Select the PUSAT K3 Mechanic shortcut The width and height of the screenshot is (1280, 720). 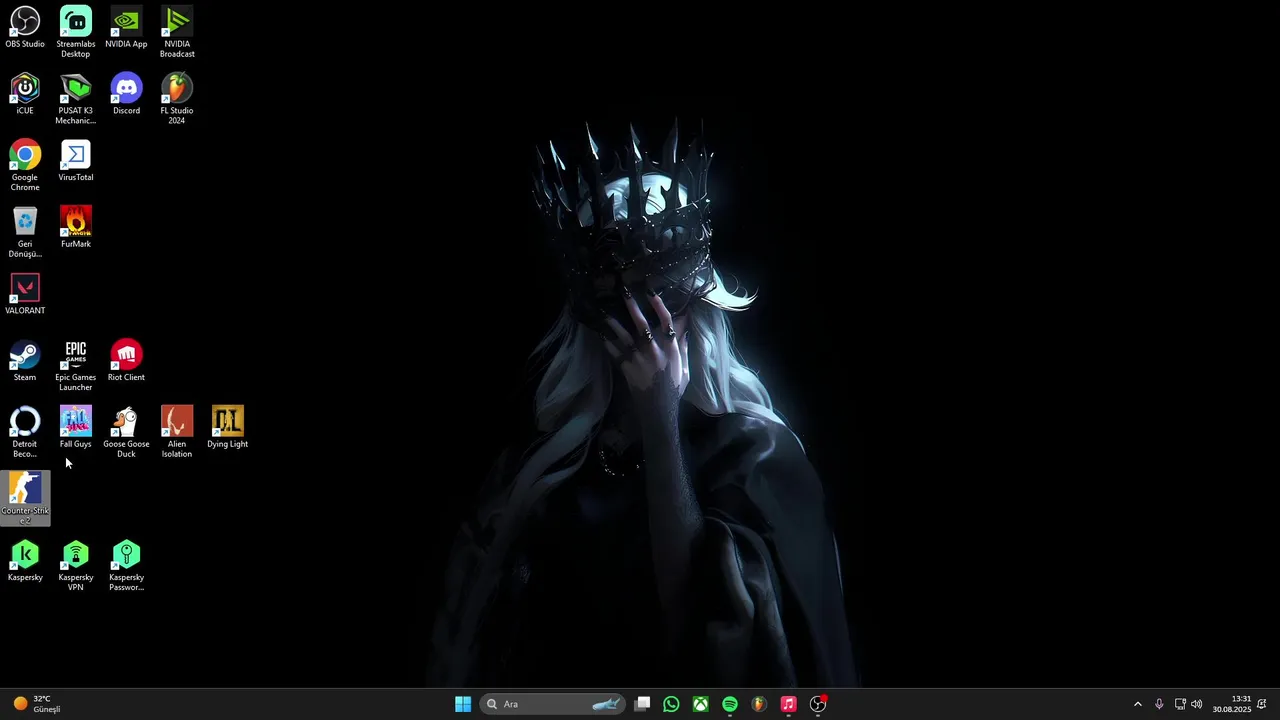point(76,99)
